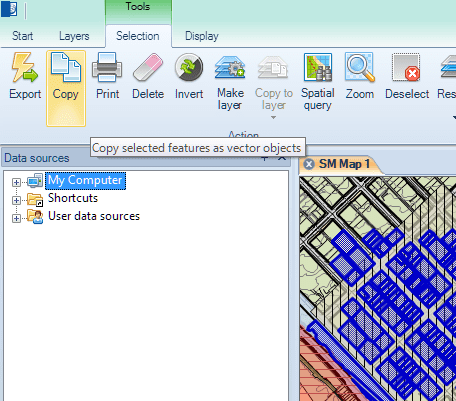Click the Make layer icon
The width and height of the screenshot is (456, 401).
230,68
